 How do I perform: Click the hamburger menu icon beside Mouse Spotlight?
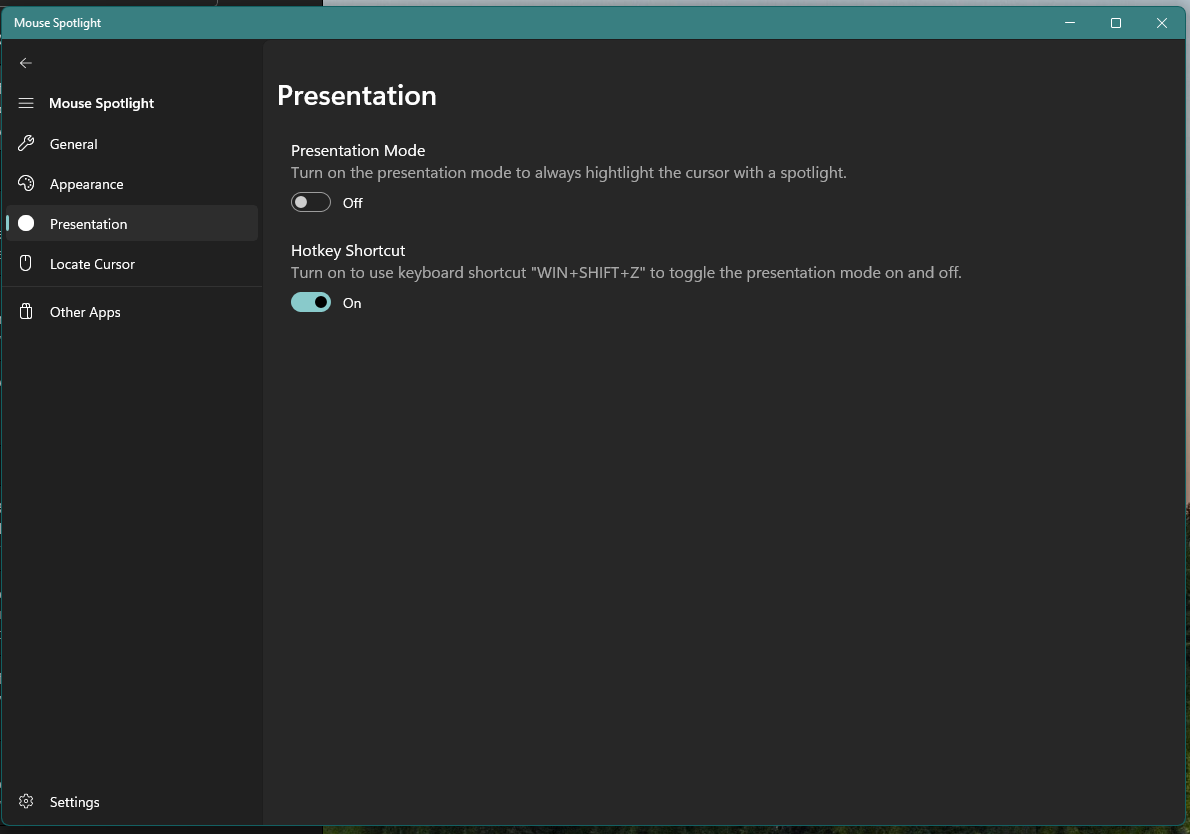pyautogui.click(x=26, y=103)
